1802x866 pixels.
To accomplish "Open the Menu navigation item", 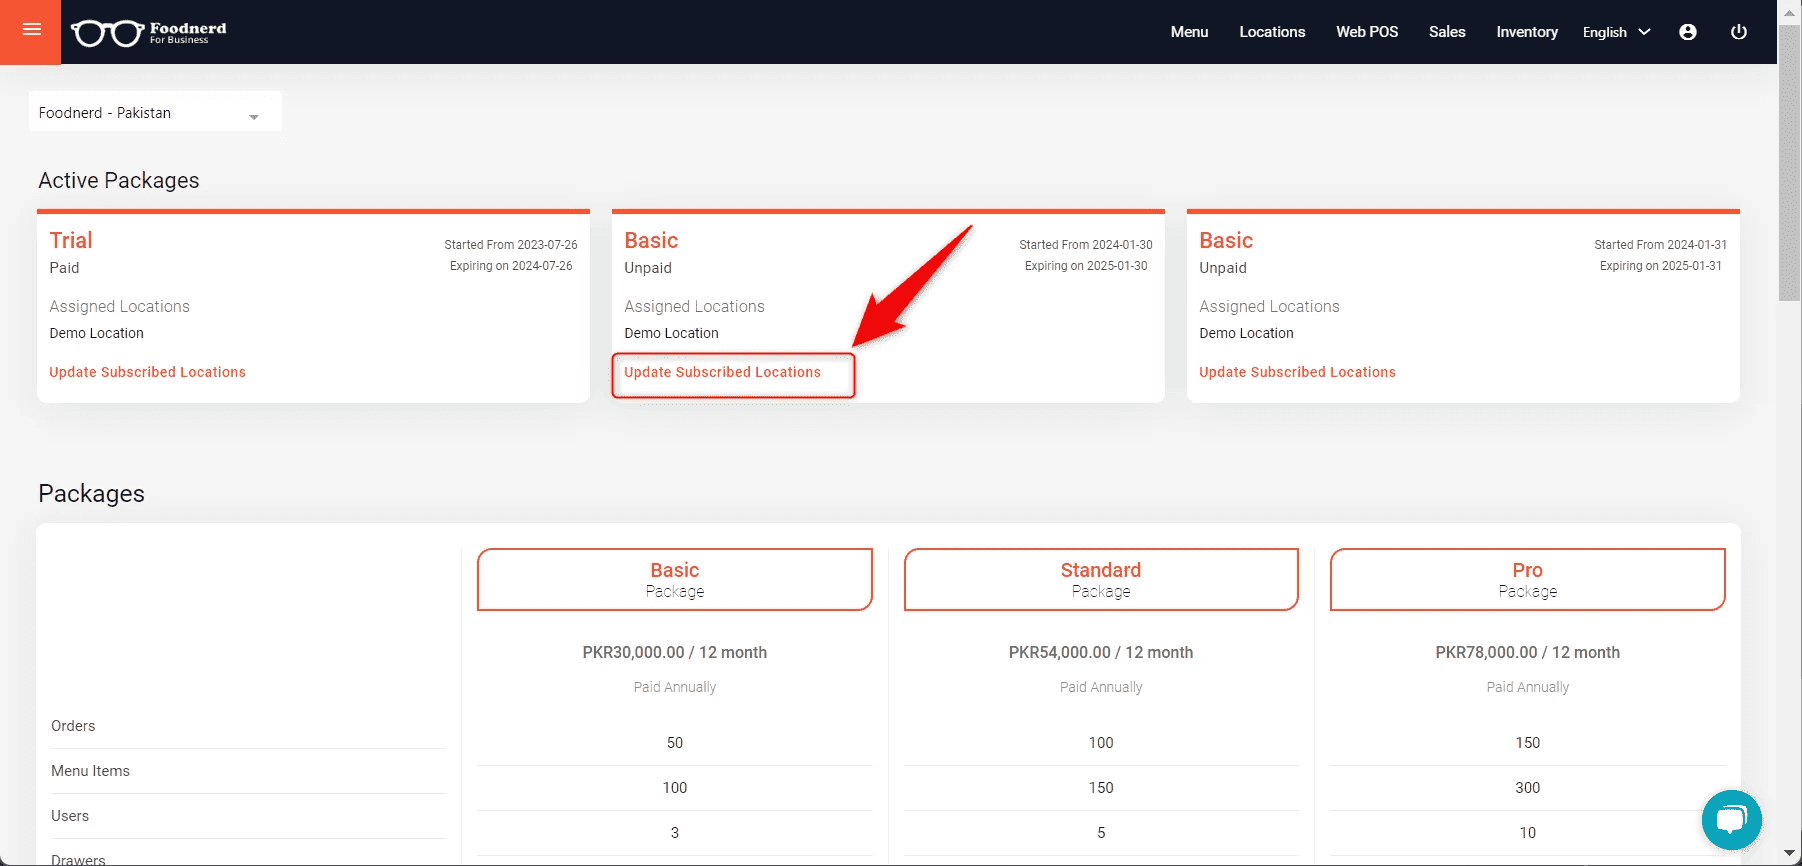I will [x=1189, y=32].
